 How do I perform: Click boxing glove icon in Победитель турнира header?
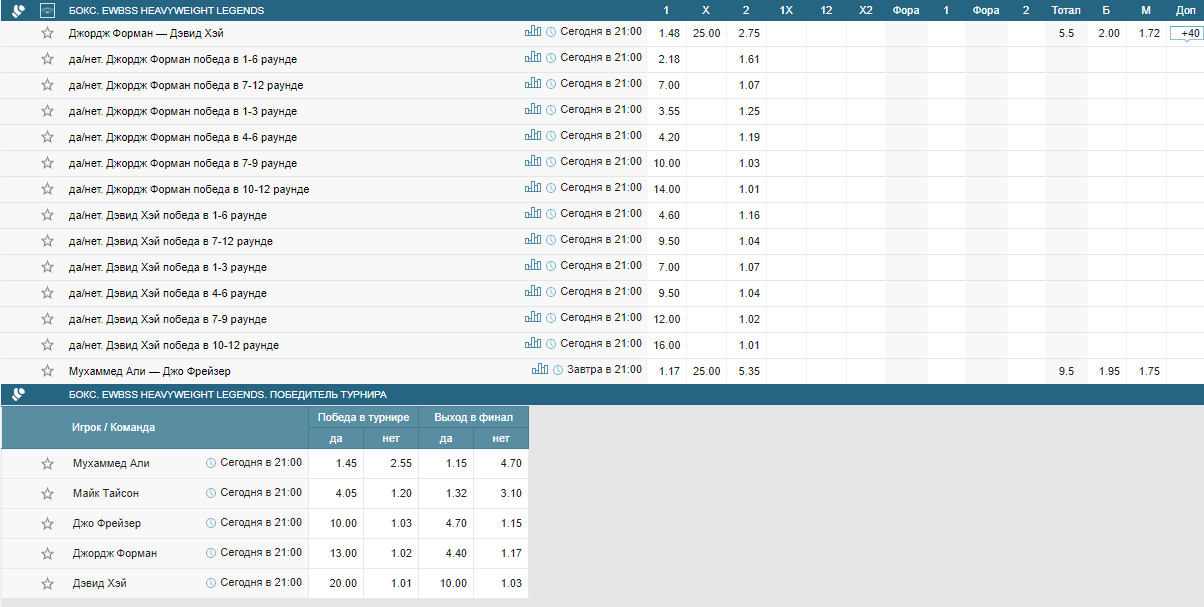coord(18,395)
